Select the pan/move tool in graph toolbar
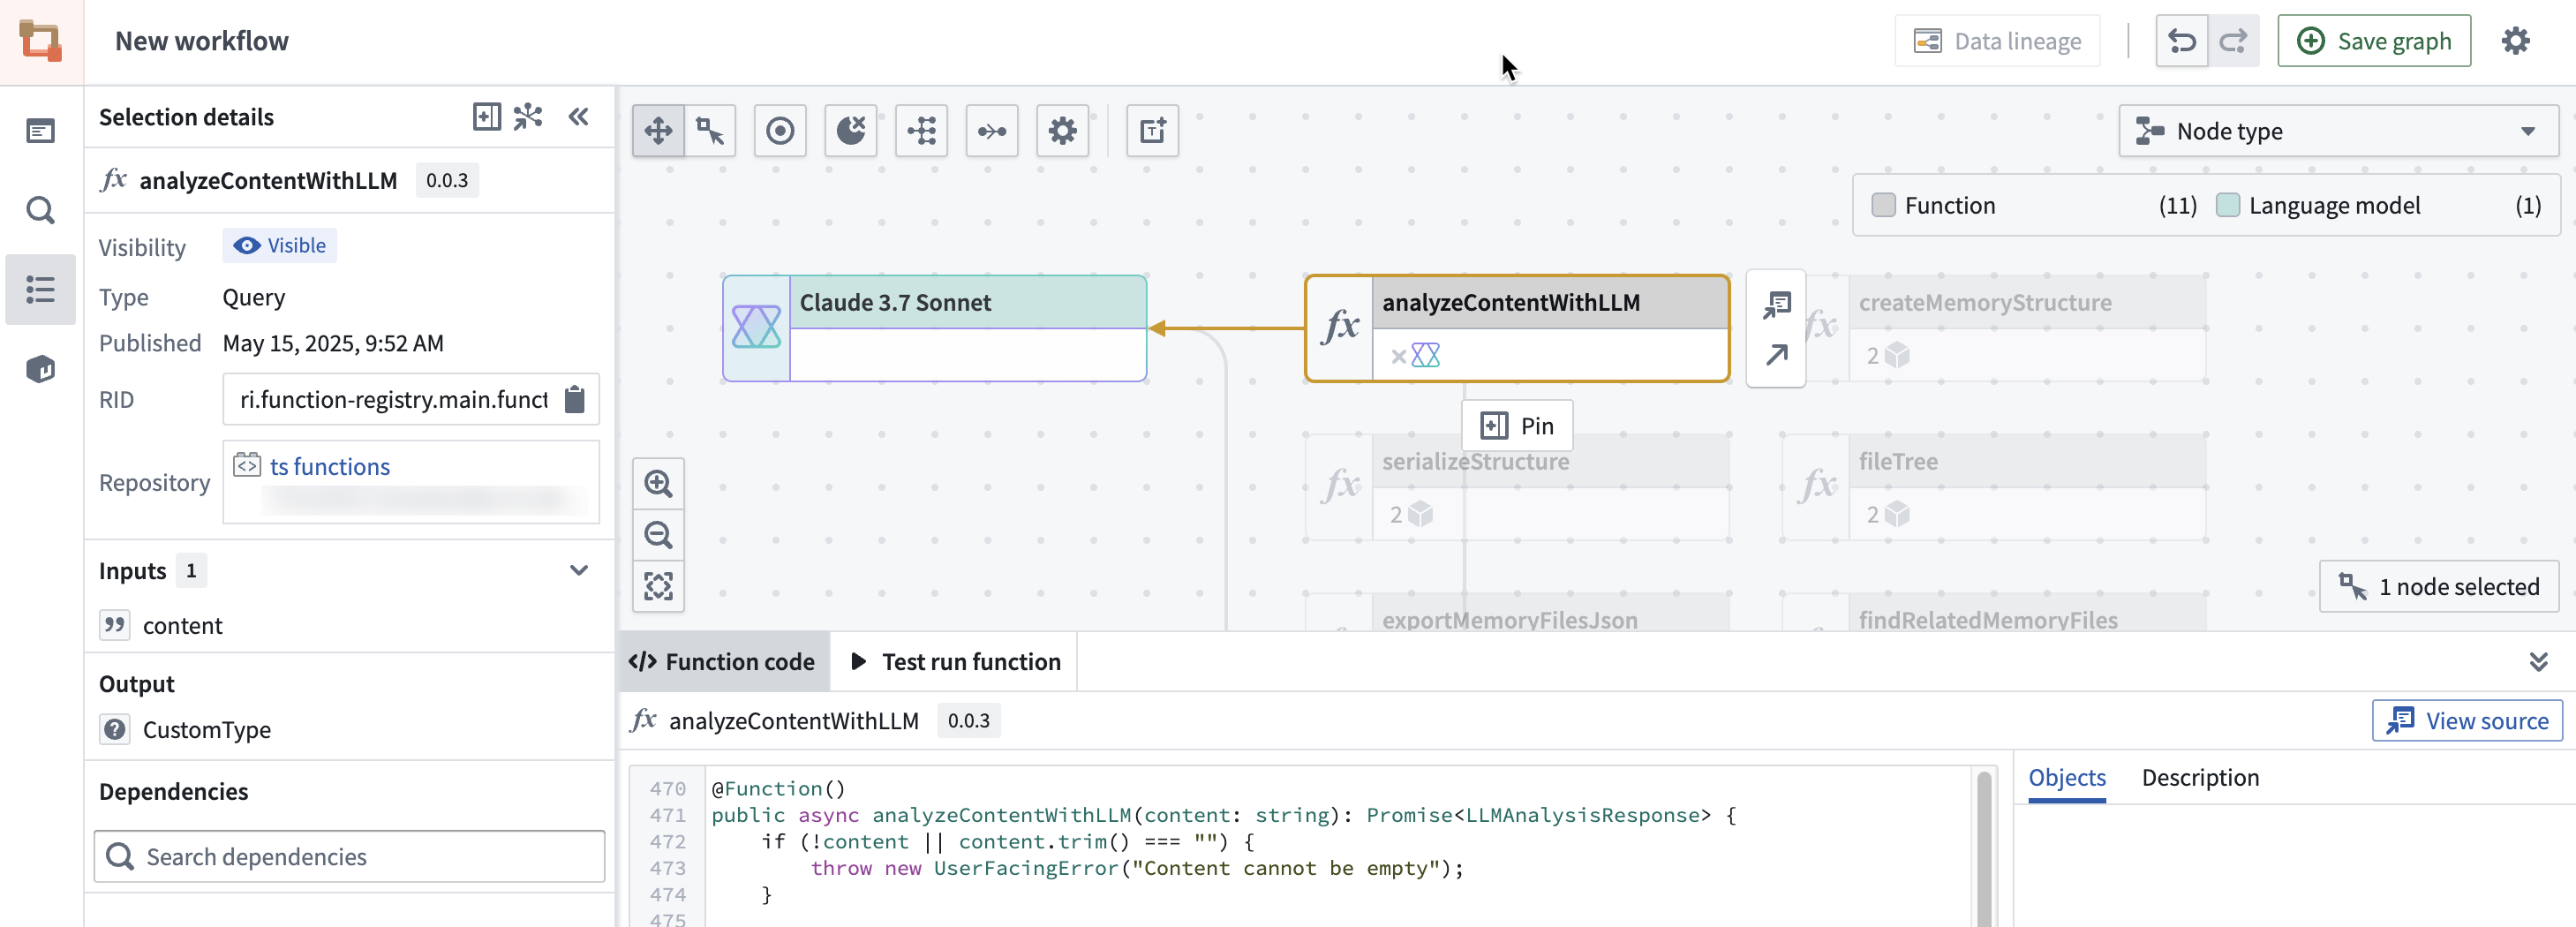This screenshot has width=2576, height=927. (658, 130)
